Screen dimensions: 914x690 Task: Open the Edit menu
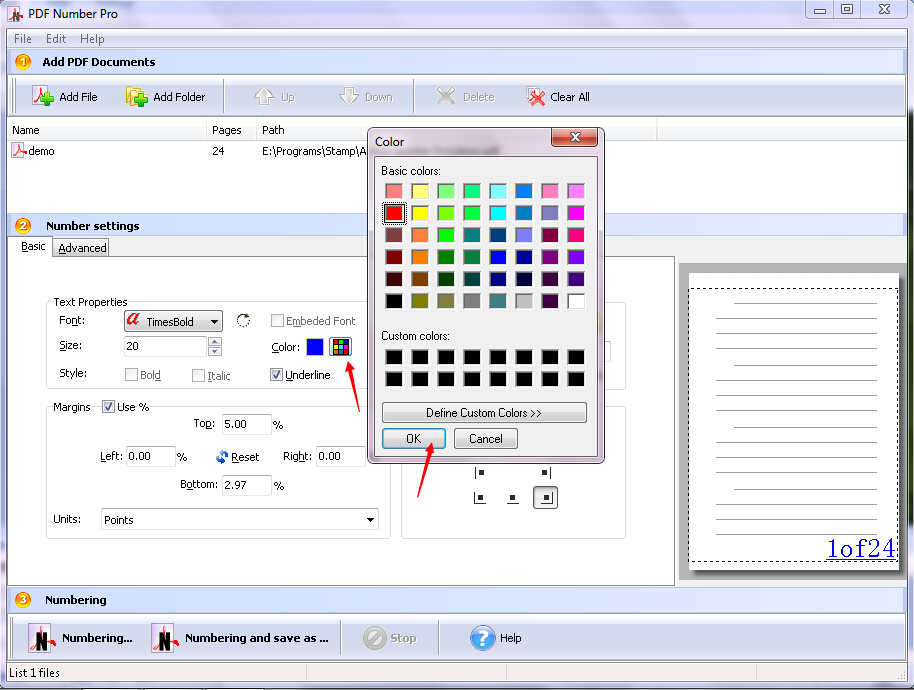coord(56,38)
